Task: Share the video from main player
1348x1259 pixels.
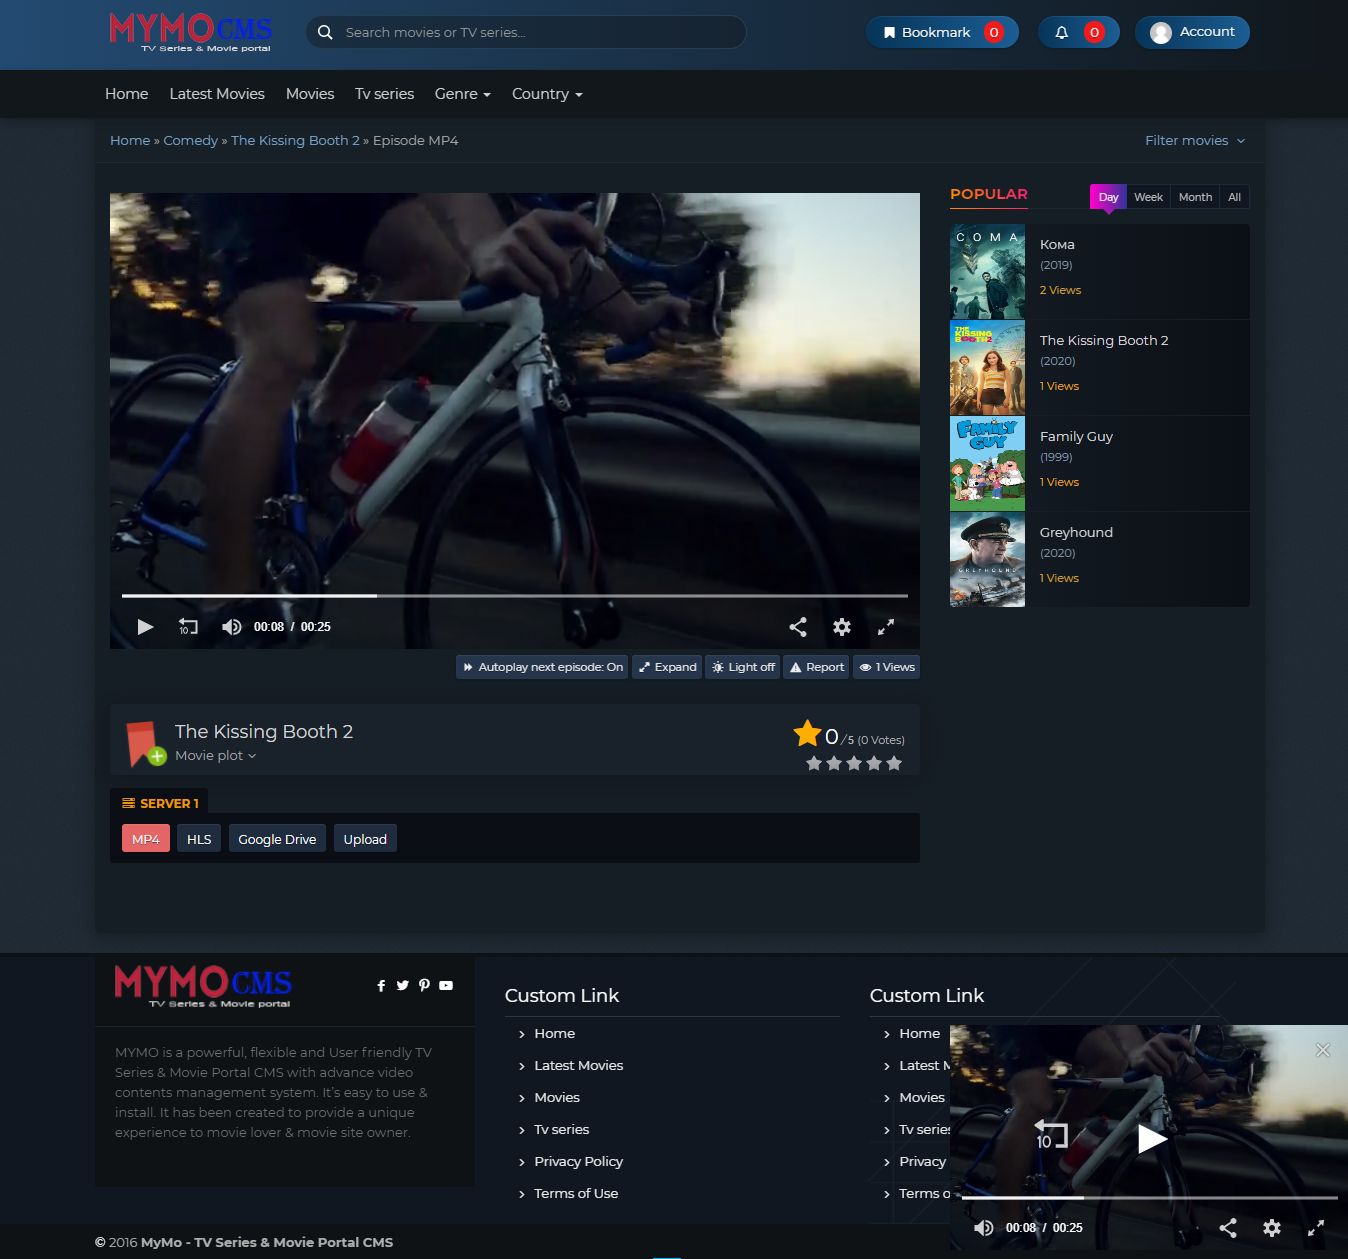Action: (798, 627)
